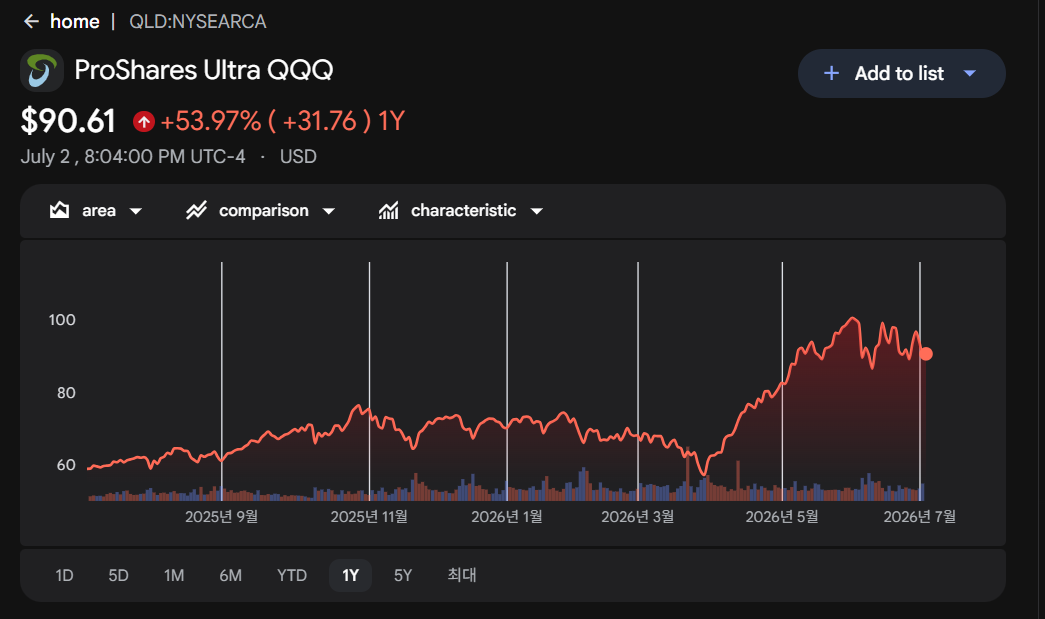Select the 5D time range tab
Viewport: 1045px width, 619px height.
coord(118,575)
